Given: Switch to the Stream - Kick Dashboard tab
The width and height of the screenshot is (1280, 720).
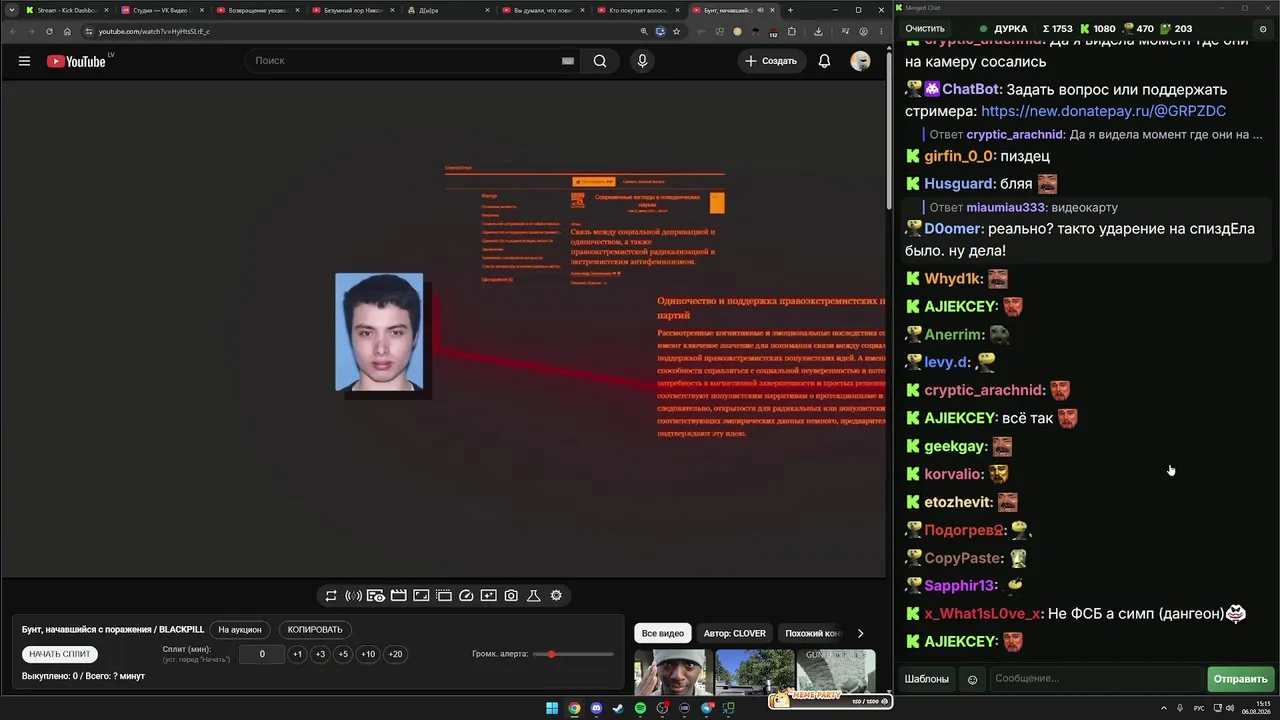Looking at the screenshot, I should click(66, 10).
